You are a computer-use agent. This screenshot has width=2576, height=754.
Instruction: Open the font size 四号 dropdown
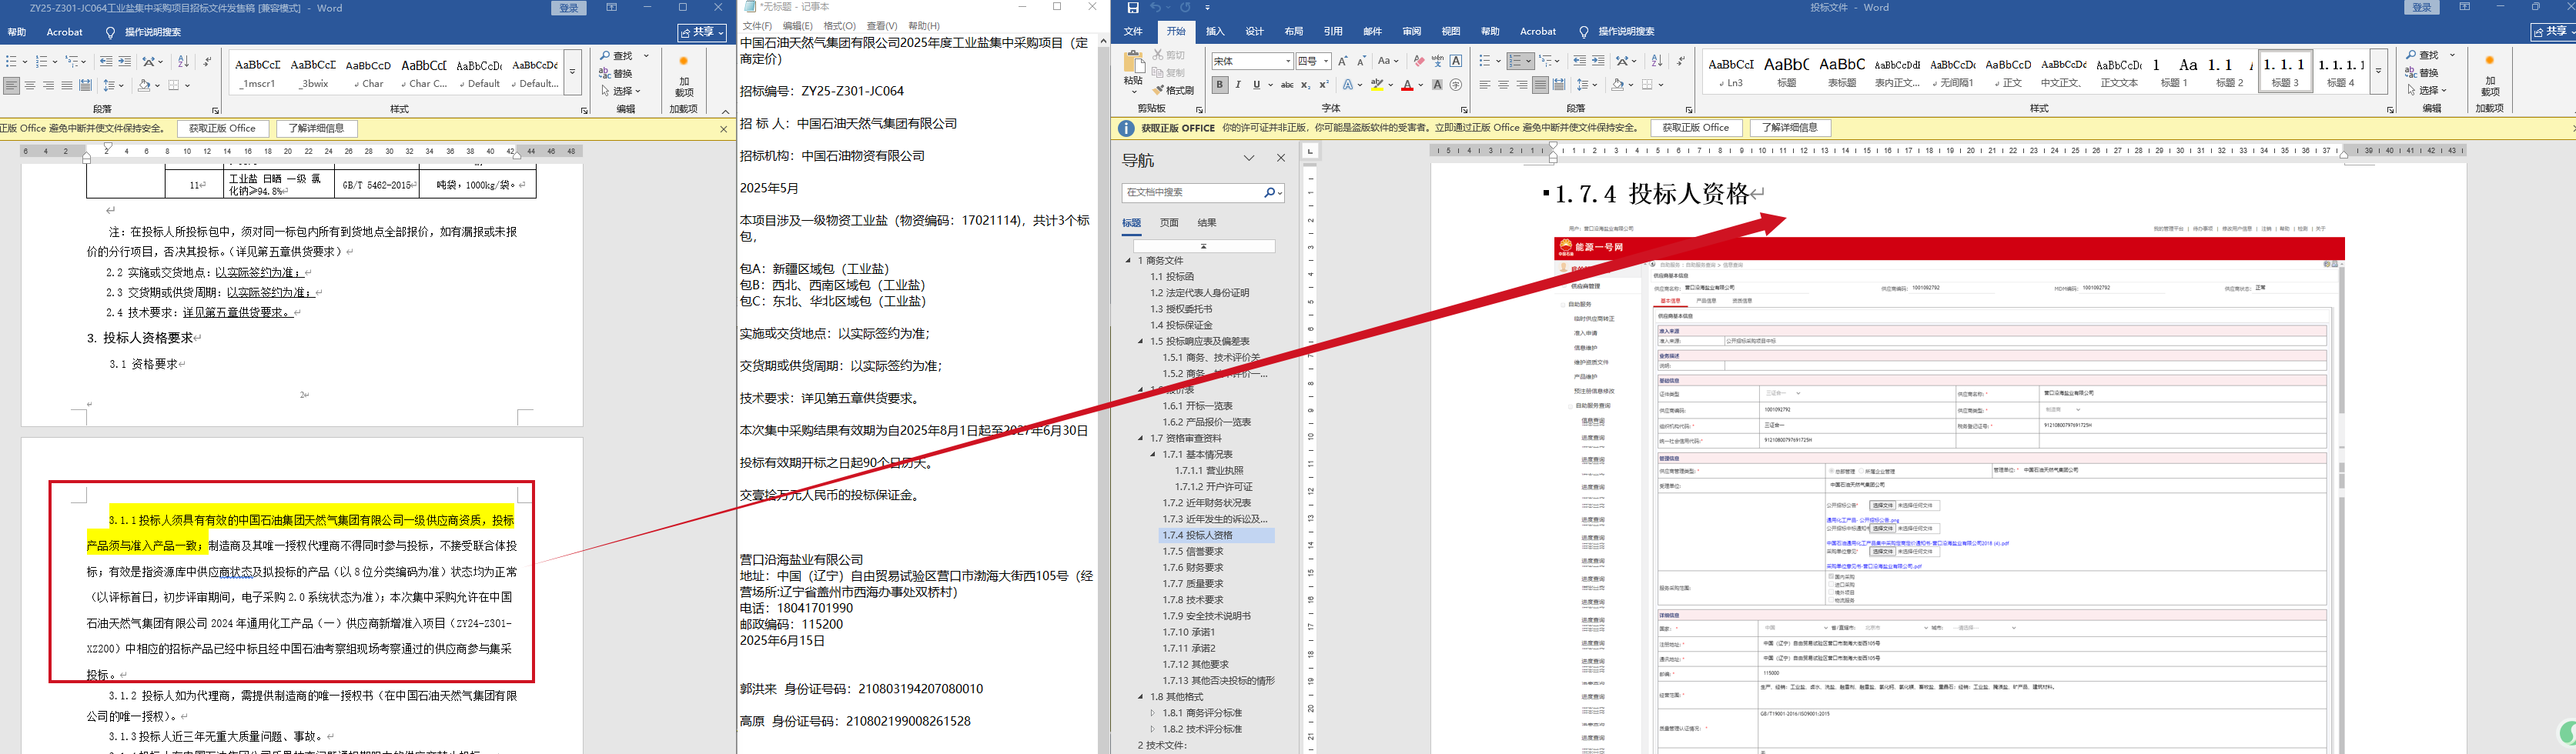pos(1326,61)
